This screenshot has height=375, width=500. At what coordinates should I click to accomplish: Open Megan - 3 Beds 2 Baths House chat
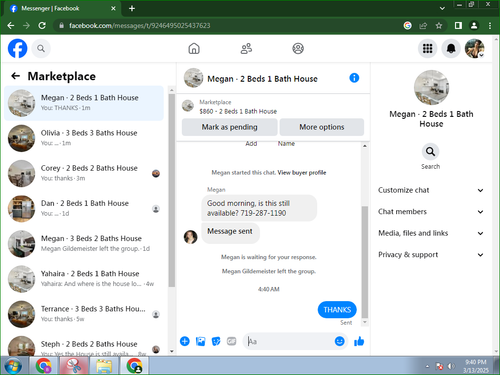coord(84,244)
